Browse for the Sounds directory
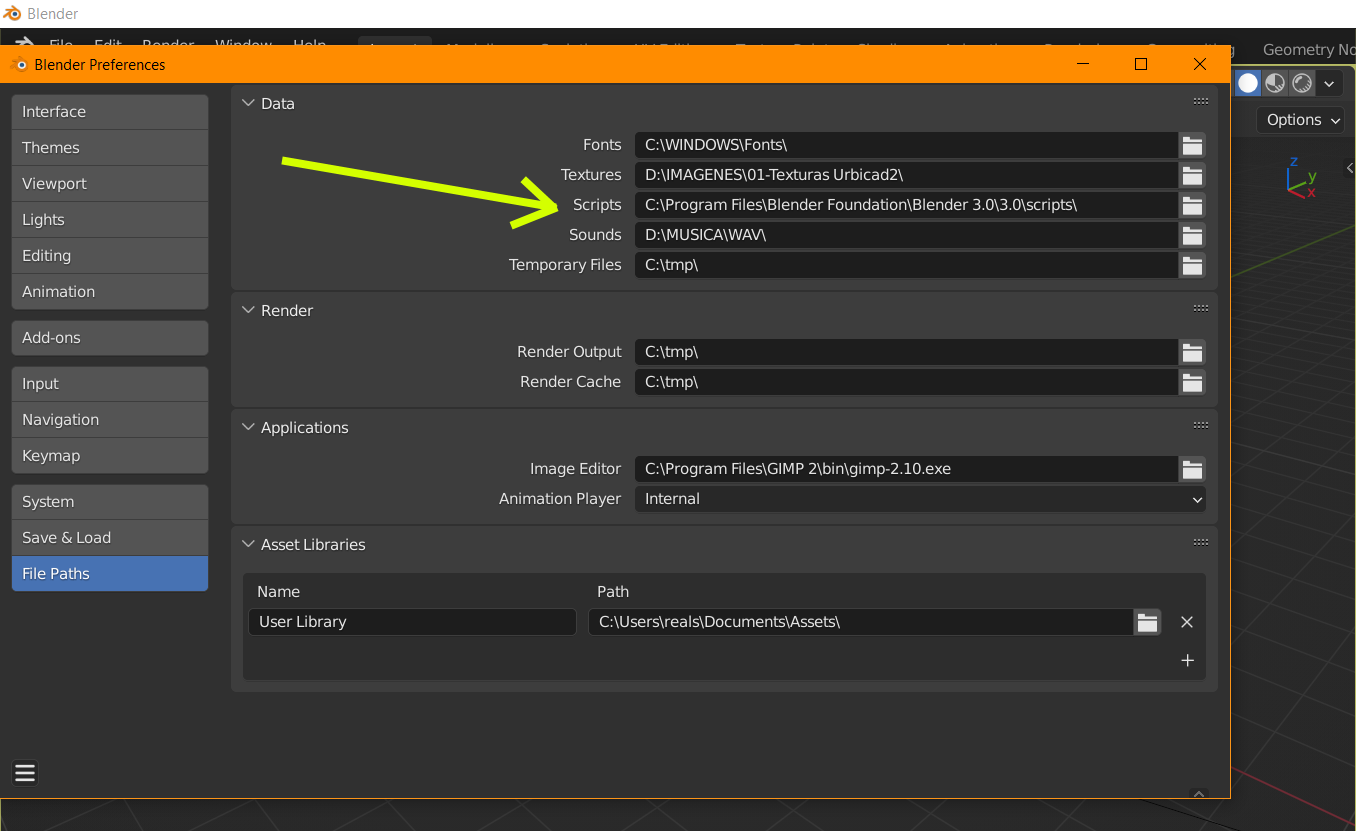 click(x=1192, y=235)
